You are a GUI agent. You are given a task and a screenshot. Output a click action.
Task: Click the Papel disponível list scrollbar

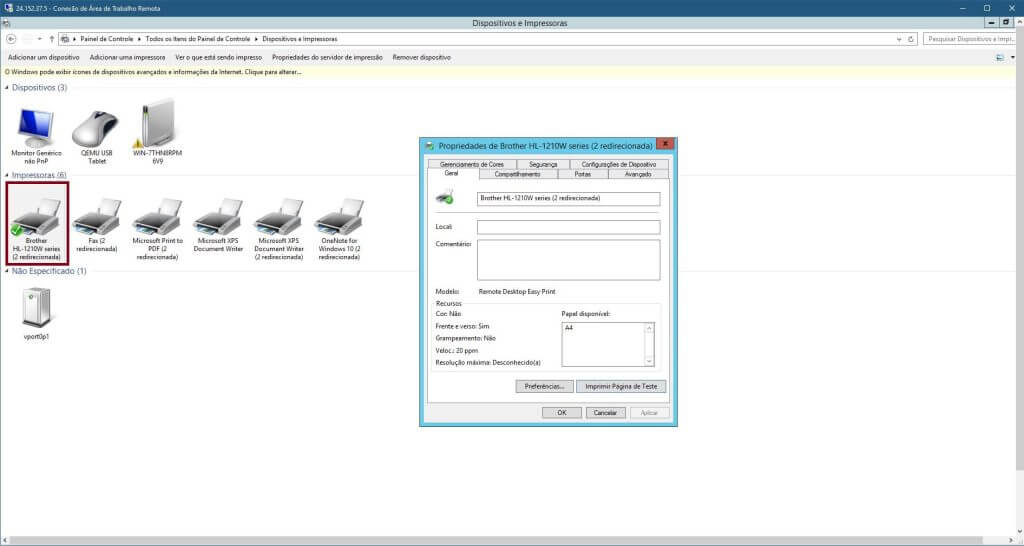point(648,344)
